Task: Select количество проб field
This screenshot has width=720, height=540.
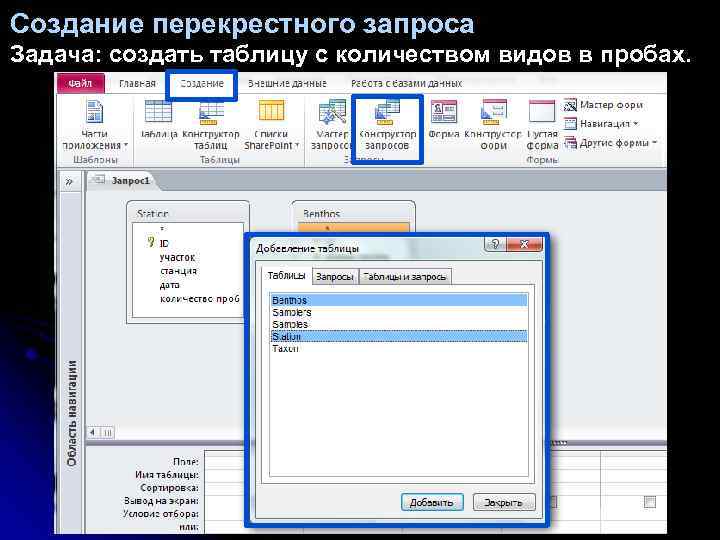Action: pos(200,299)
